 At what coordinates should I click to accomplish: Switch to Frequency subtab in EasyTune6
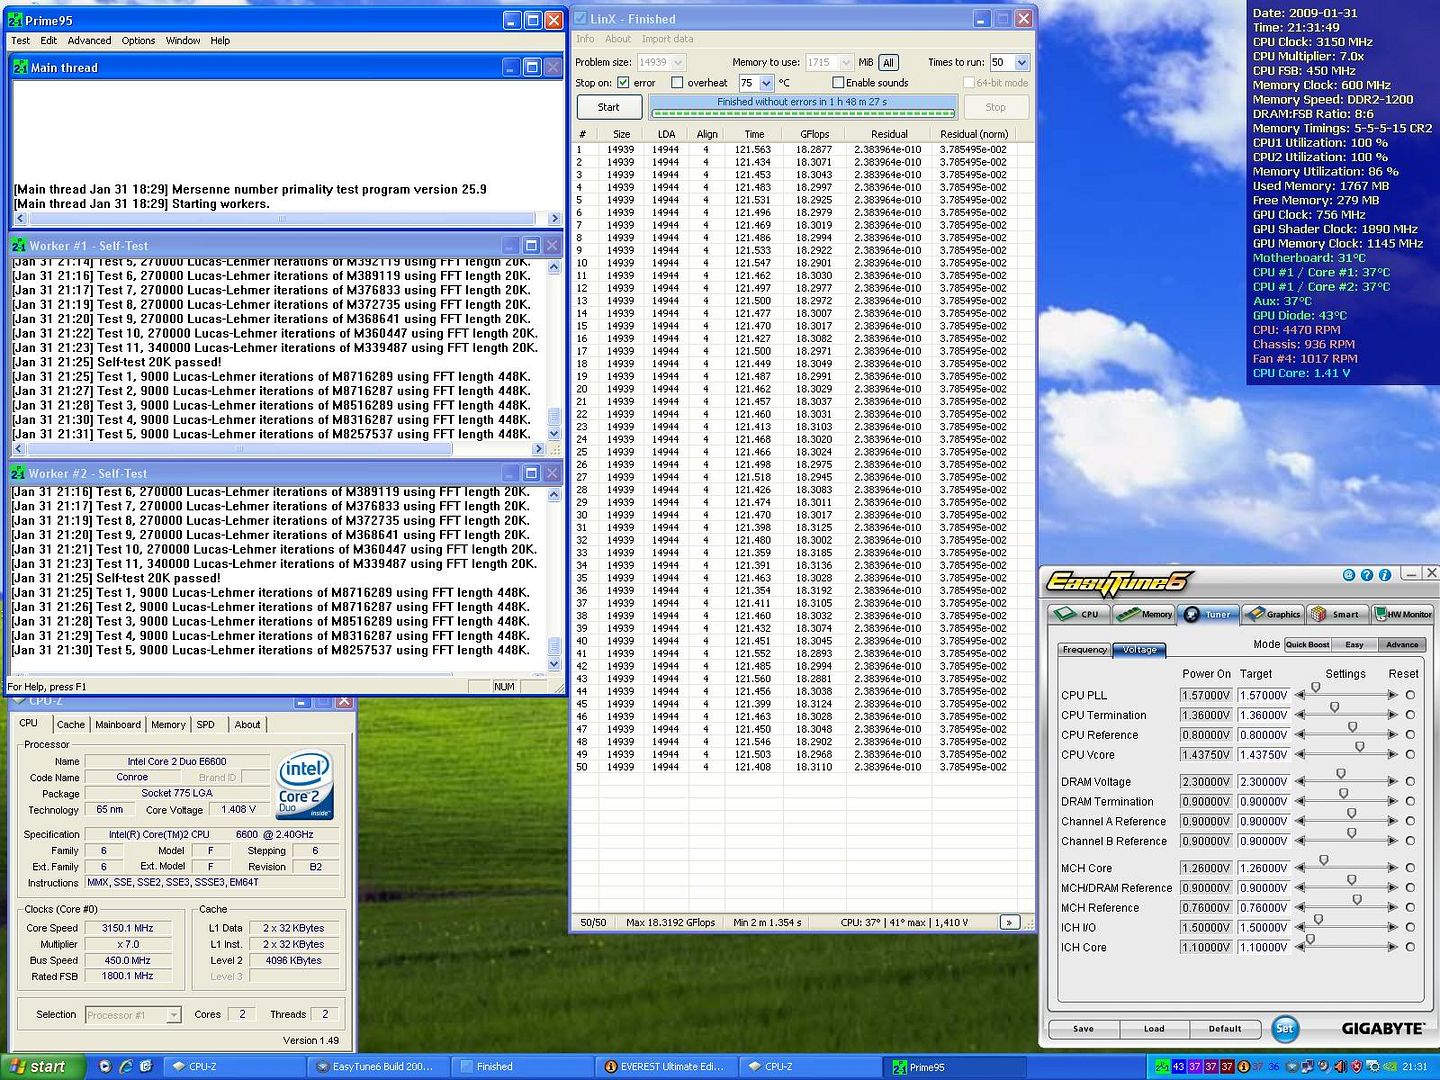coord(1084,650)
